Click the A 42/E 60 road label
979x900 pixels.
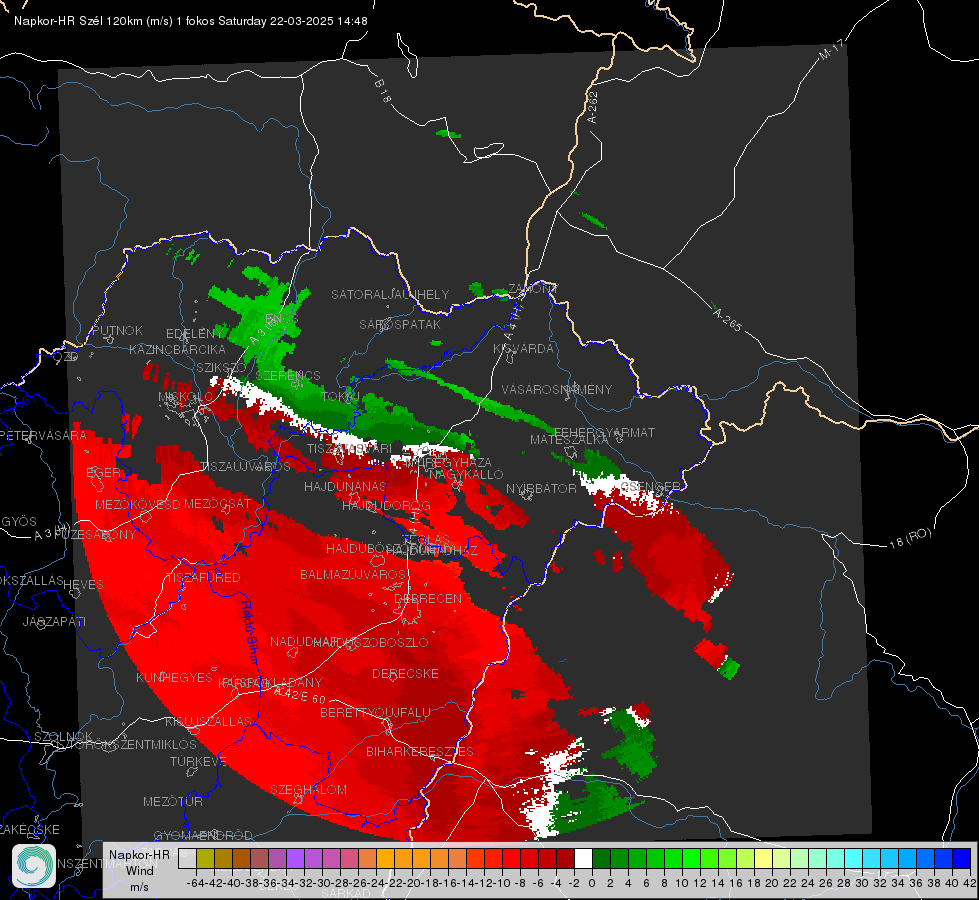click(301, 696)
